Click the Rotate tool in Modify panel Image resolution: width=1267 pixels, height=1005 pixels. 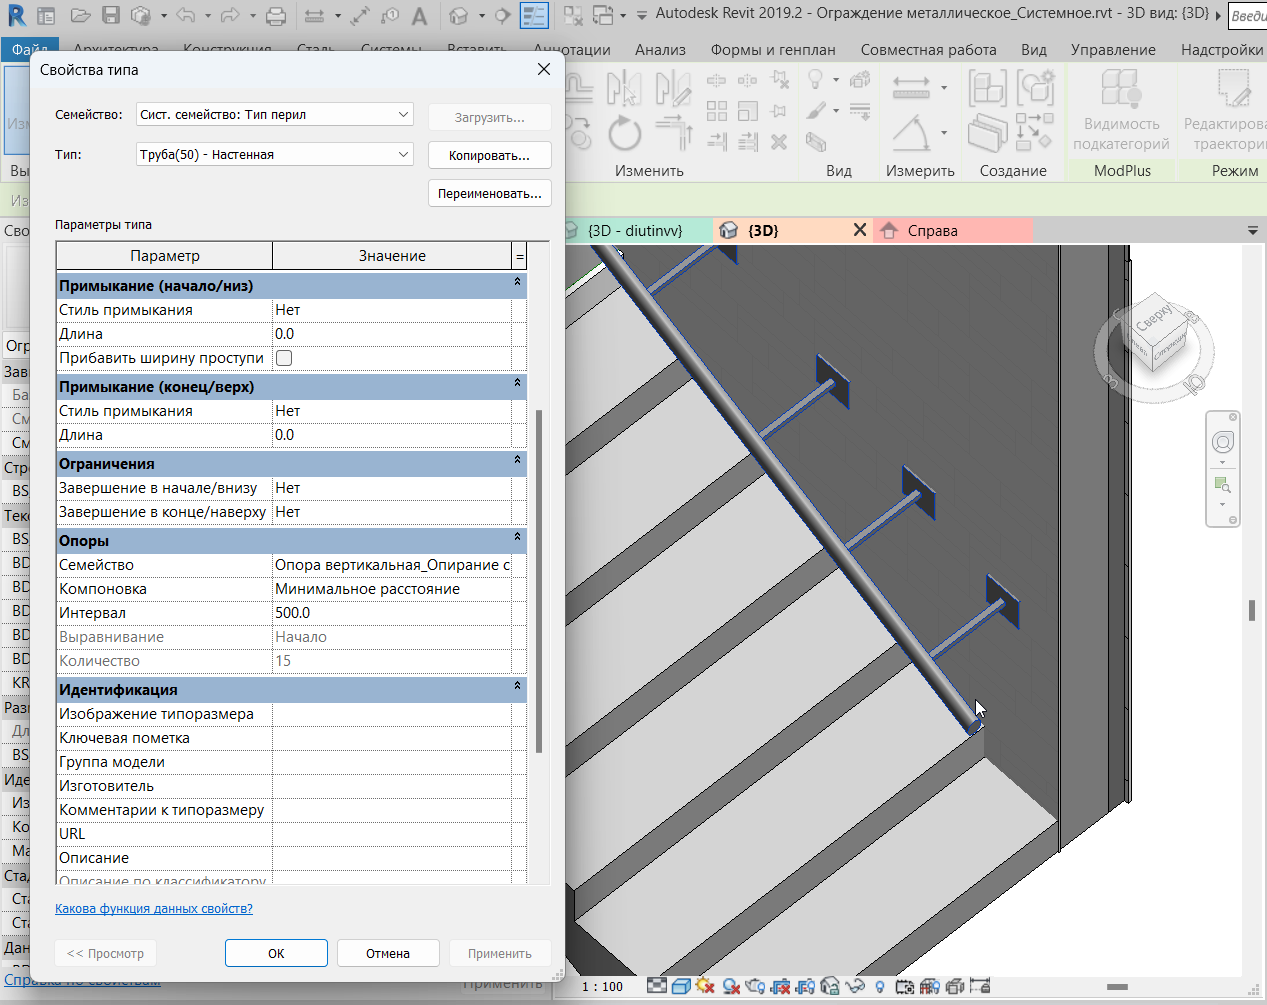pyautogui.click(x=624, y=133)
